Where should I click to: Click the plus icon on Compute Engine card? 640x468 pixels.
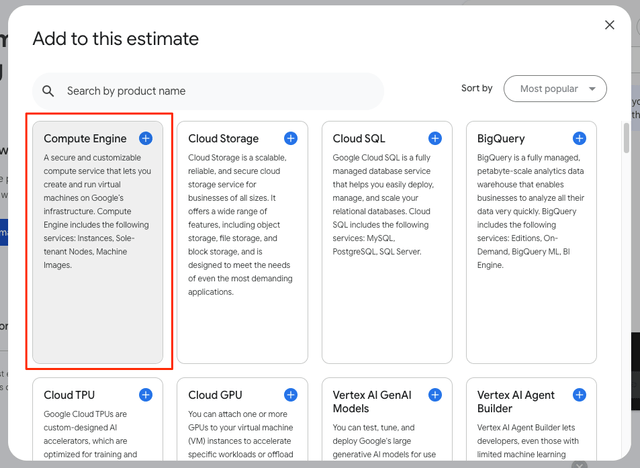[146, 138]
